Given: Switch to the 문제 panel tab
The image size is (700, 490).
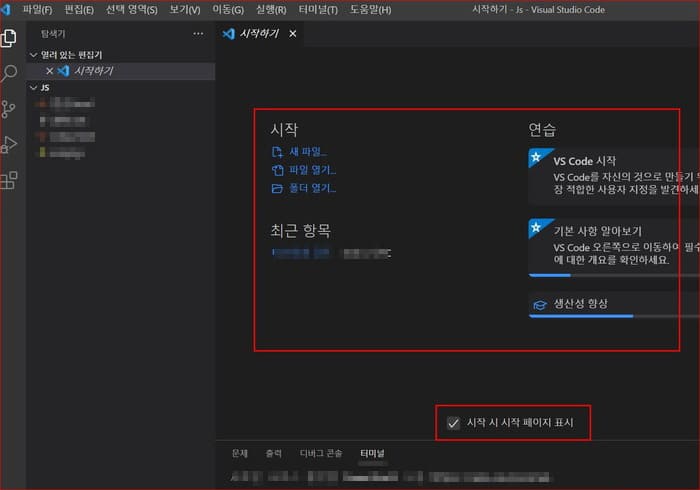Looking at the screenshot, I should (240, 453).
